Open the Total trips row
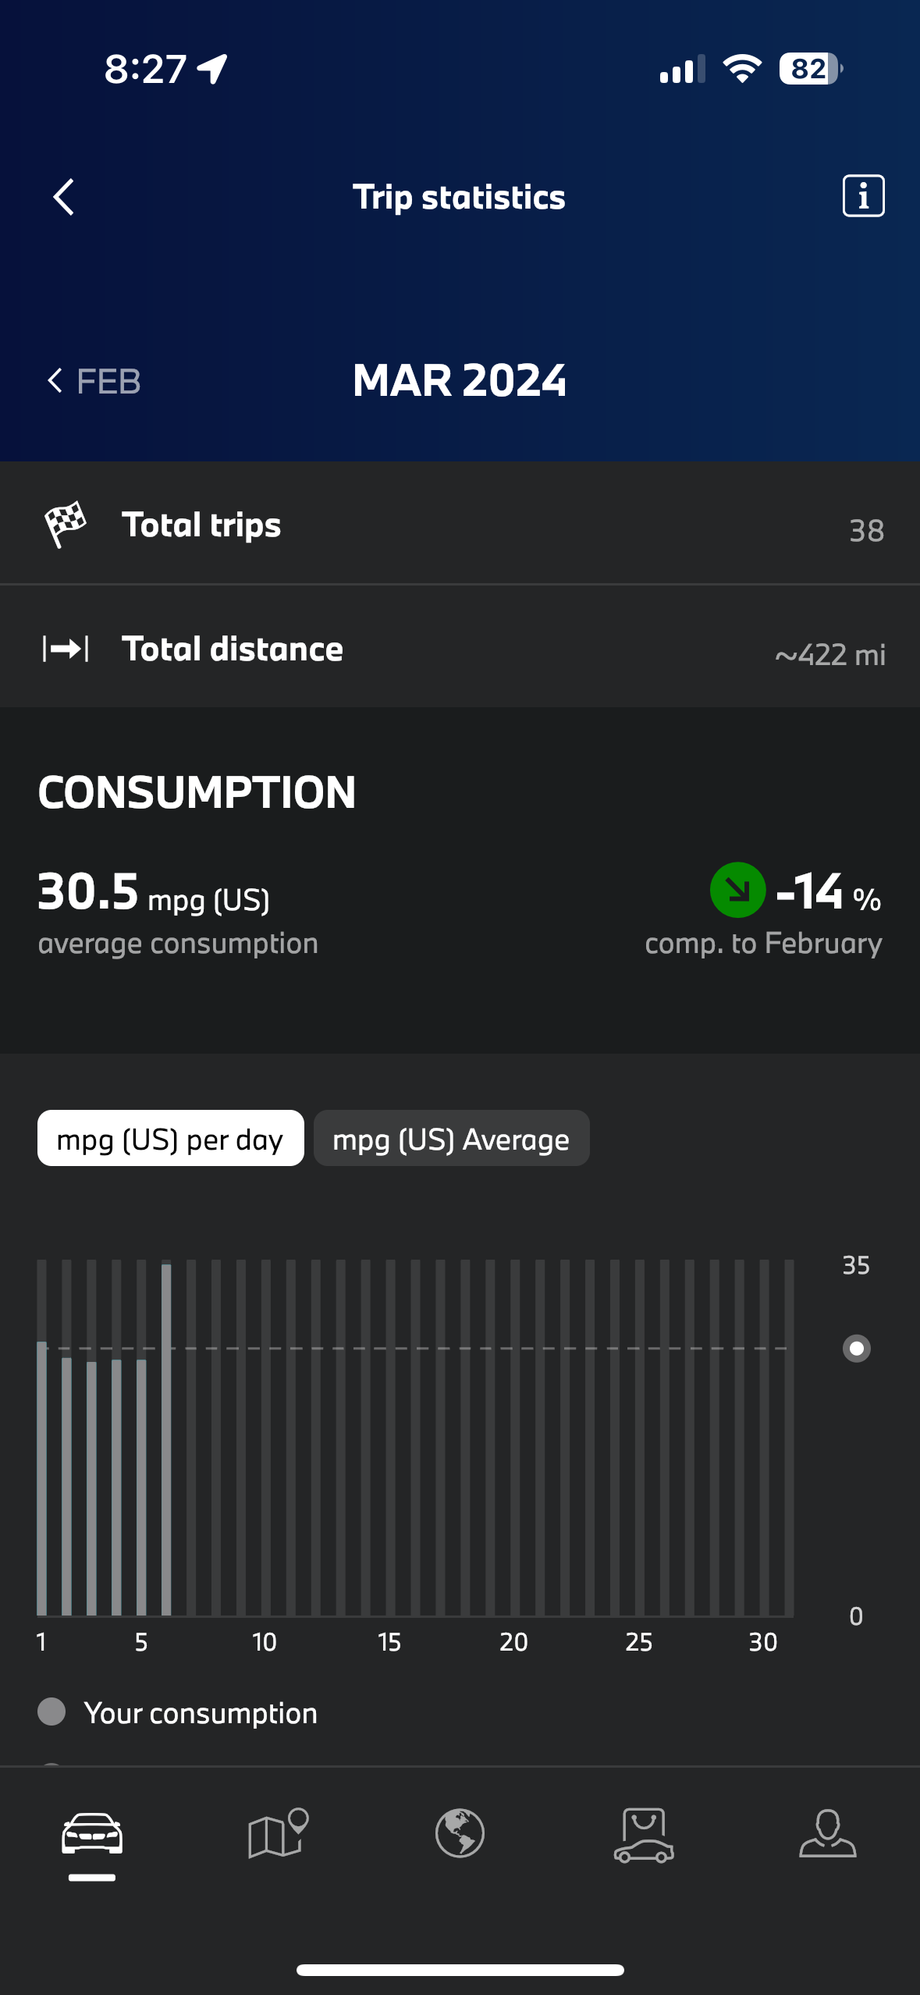 (460, 523)
